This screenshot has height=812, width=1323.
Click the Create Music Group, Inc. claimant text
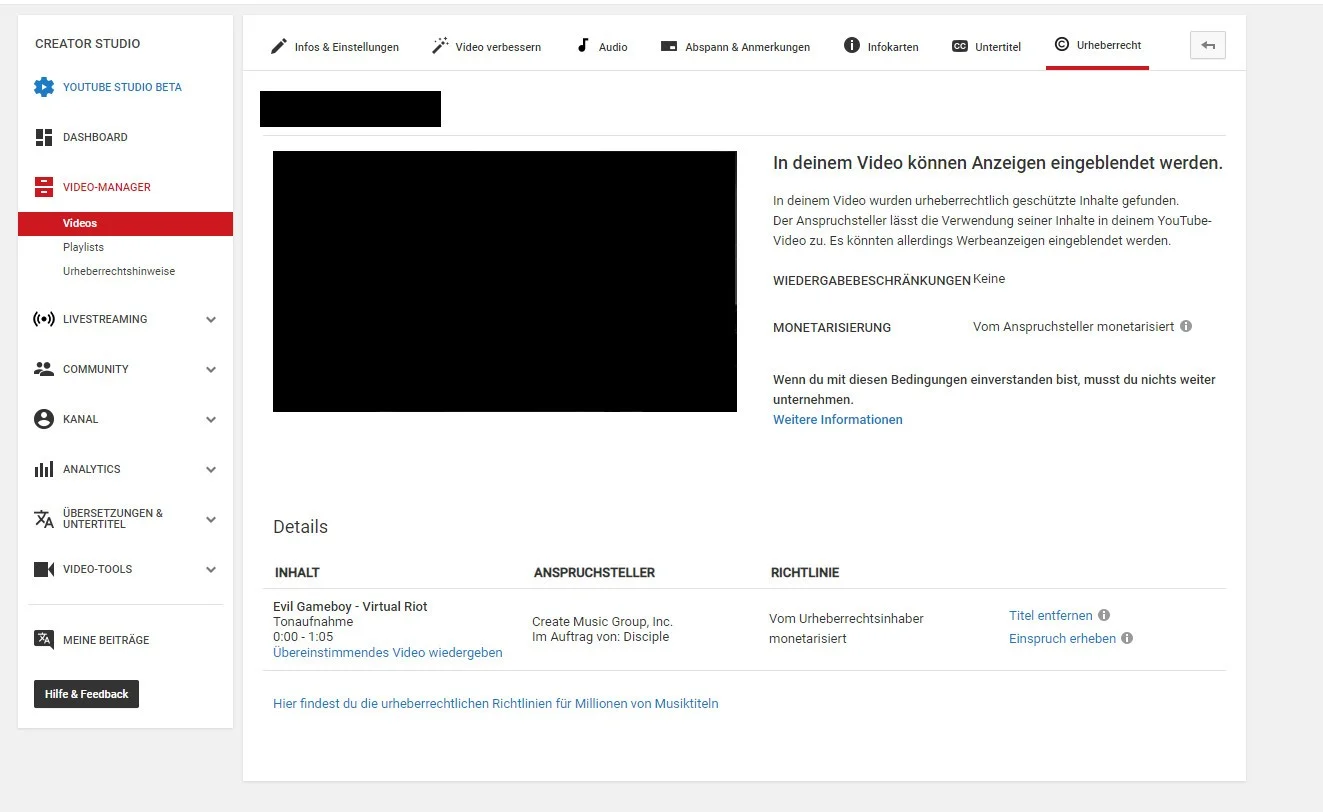coord(602,622)
